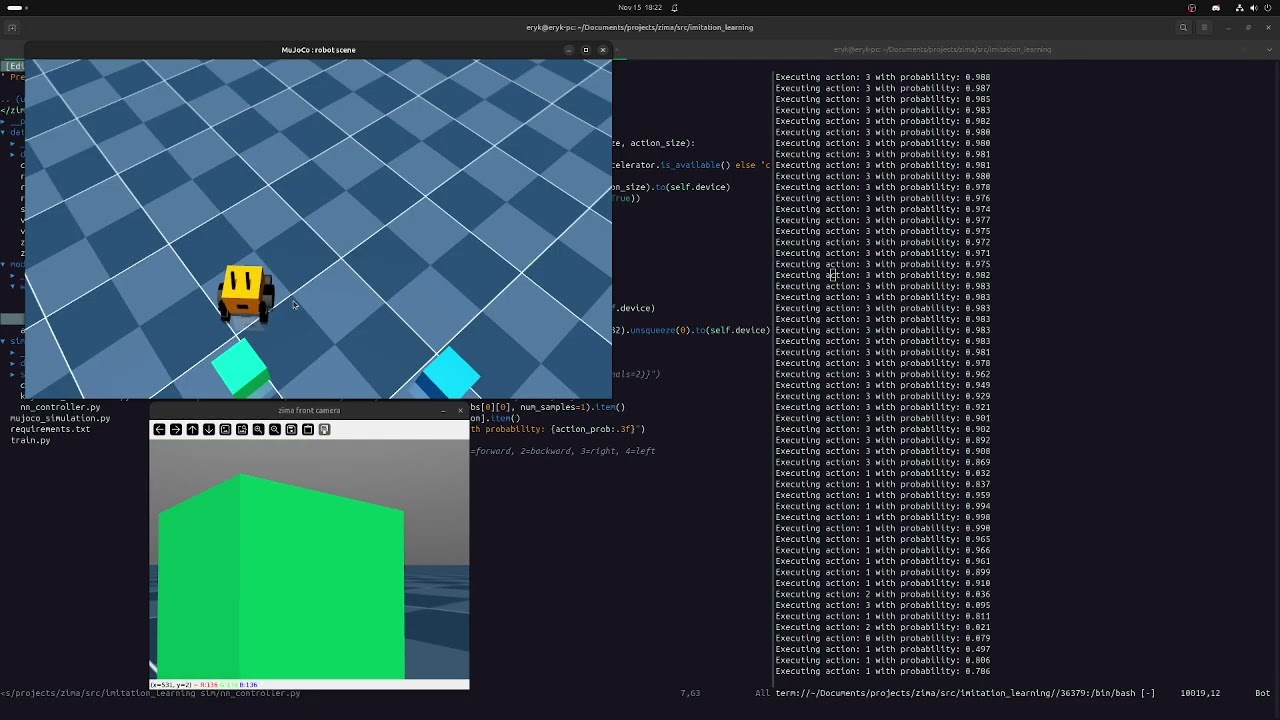Click the save image icon in camera toolbar
Image resolution: width=1280 pixels, height=720 pixels.
[291, 429]
